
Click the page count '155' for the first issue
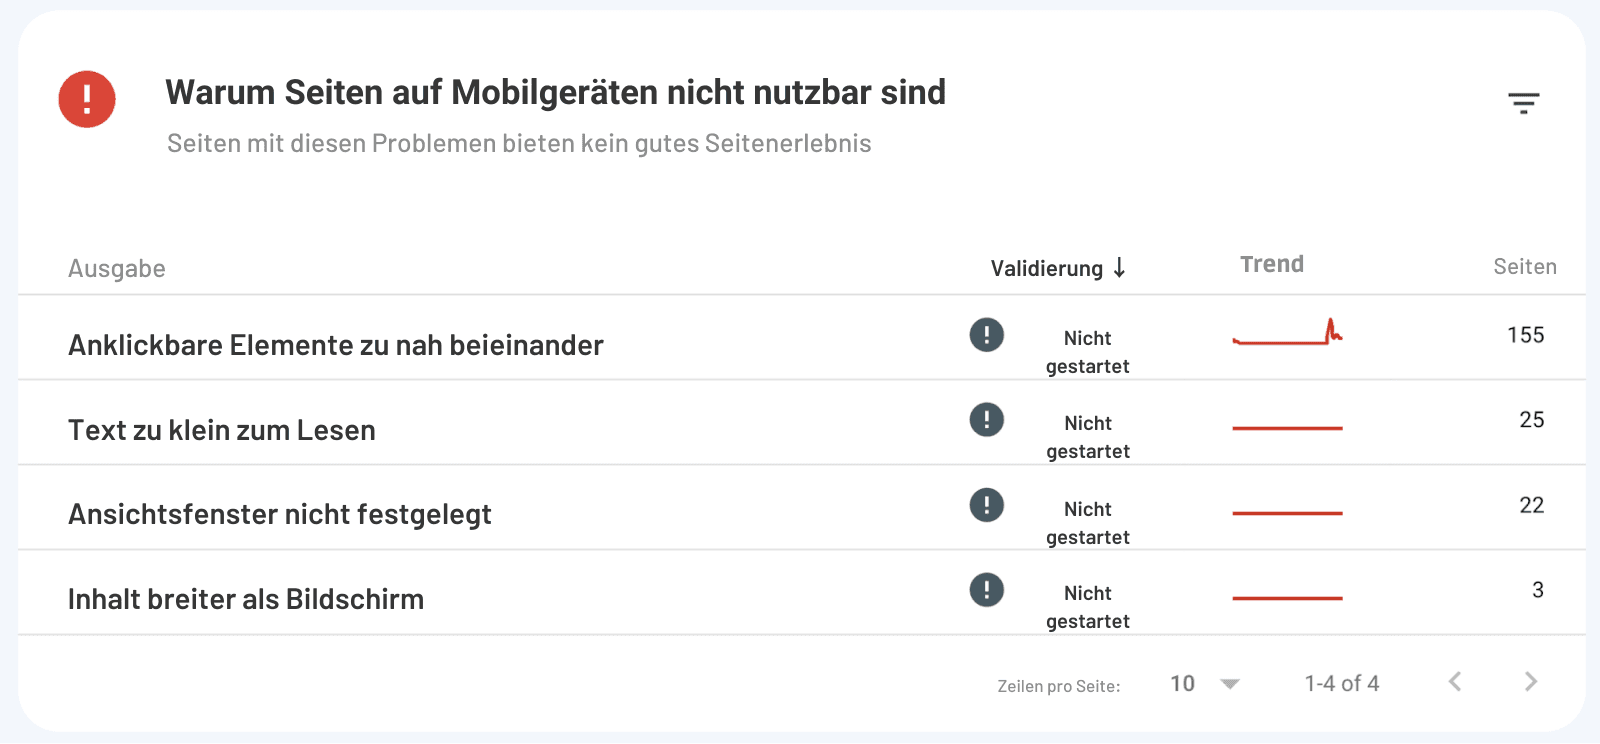click(x=1524, y=335)
